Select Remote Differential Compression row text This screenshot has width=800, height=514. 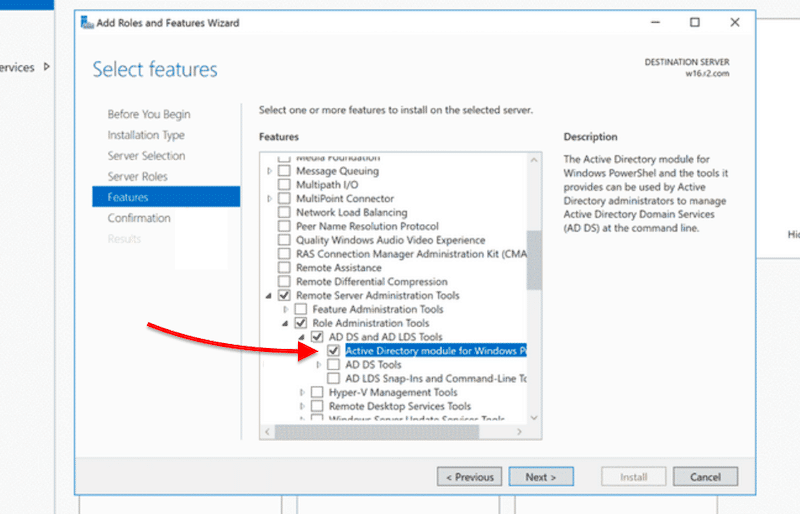click(x=371, y=281)
